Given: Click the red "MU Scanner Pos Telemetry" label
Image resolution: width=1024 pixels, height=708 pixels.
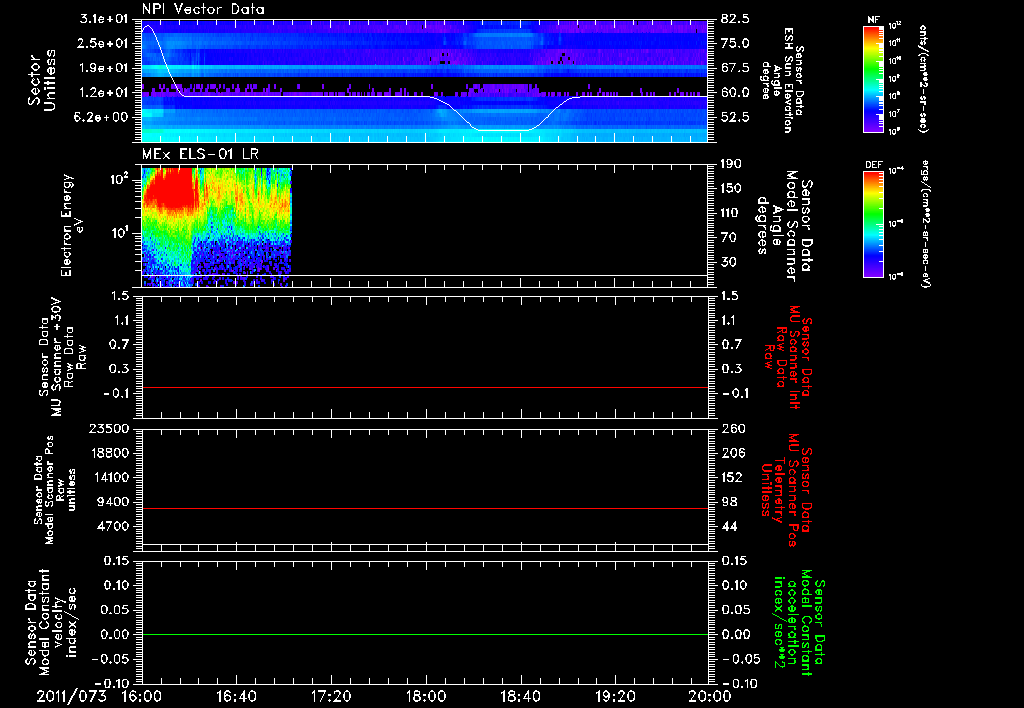Looking at the screenshot, I should pyautogui.click(x=786, y=490).
